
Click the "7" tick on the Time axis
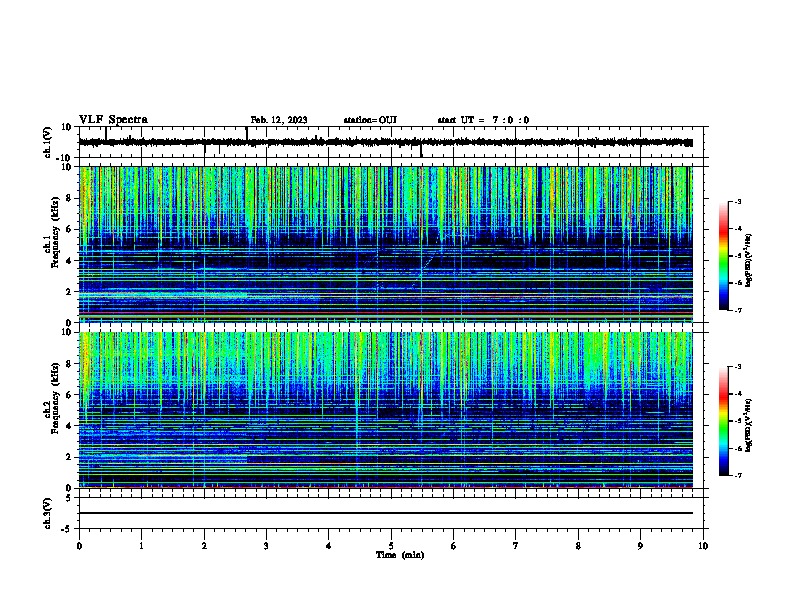(x=516, y=546)
